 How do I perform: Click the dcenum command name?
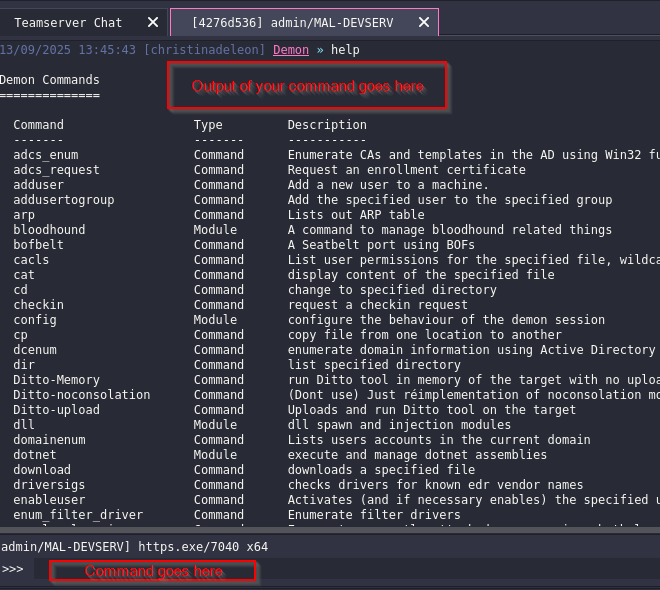pos(35,350)
